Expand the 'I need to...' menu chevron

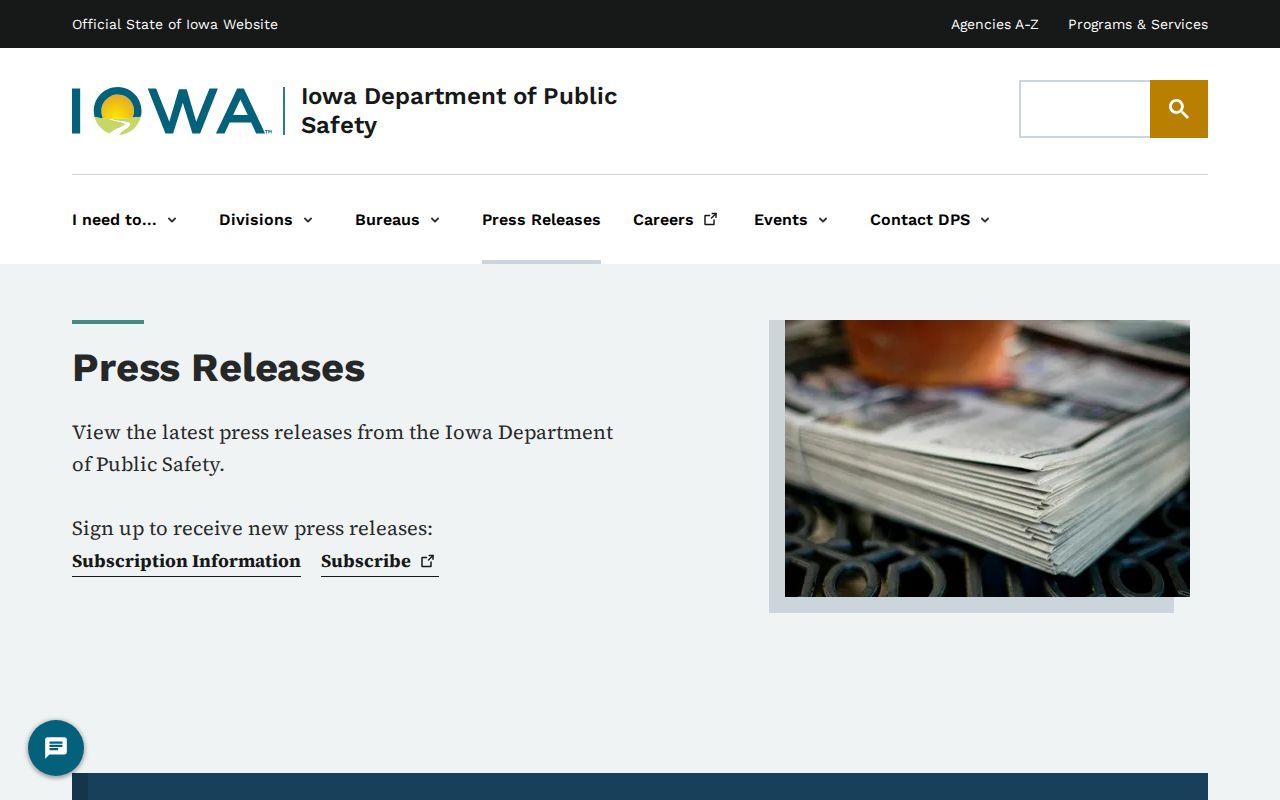click(172, 220)
